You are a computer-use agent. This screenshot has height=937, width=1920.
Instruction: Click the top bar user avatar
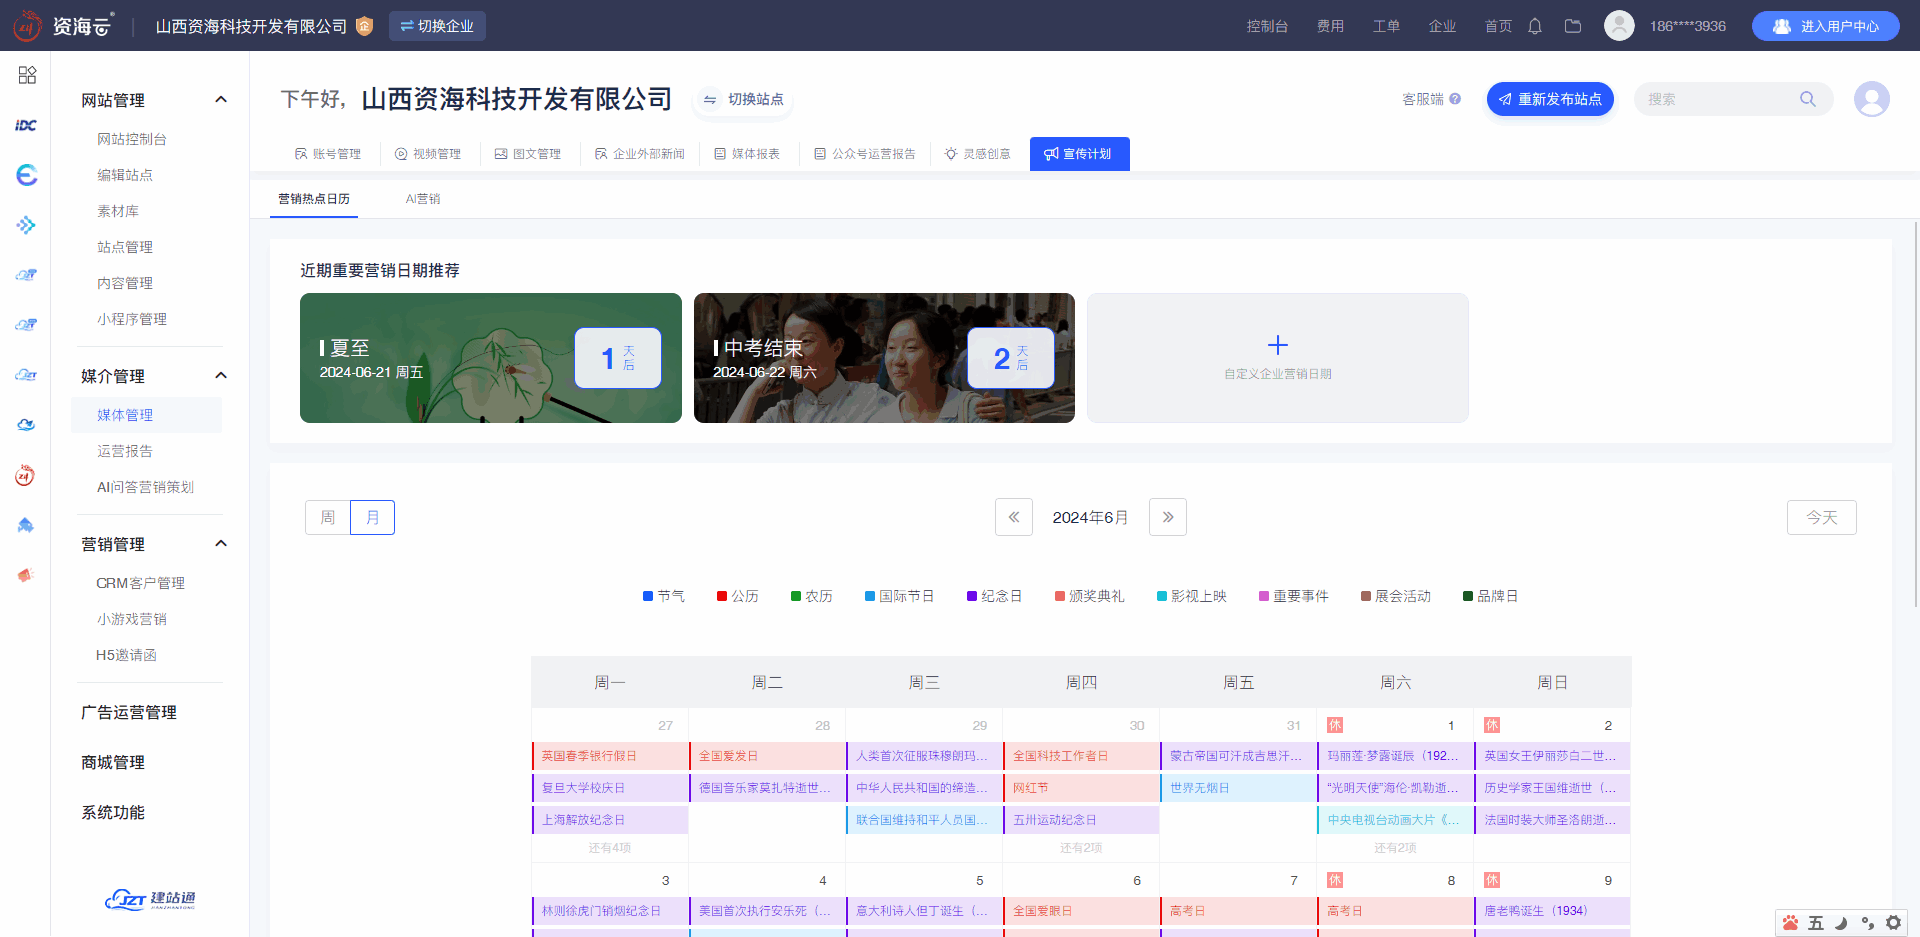pyautogui.click(x=1619, y=26)
